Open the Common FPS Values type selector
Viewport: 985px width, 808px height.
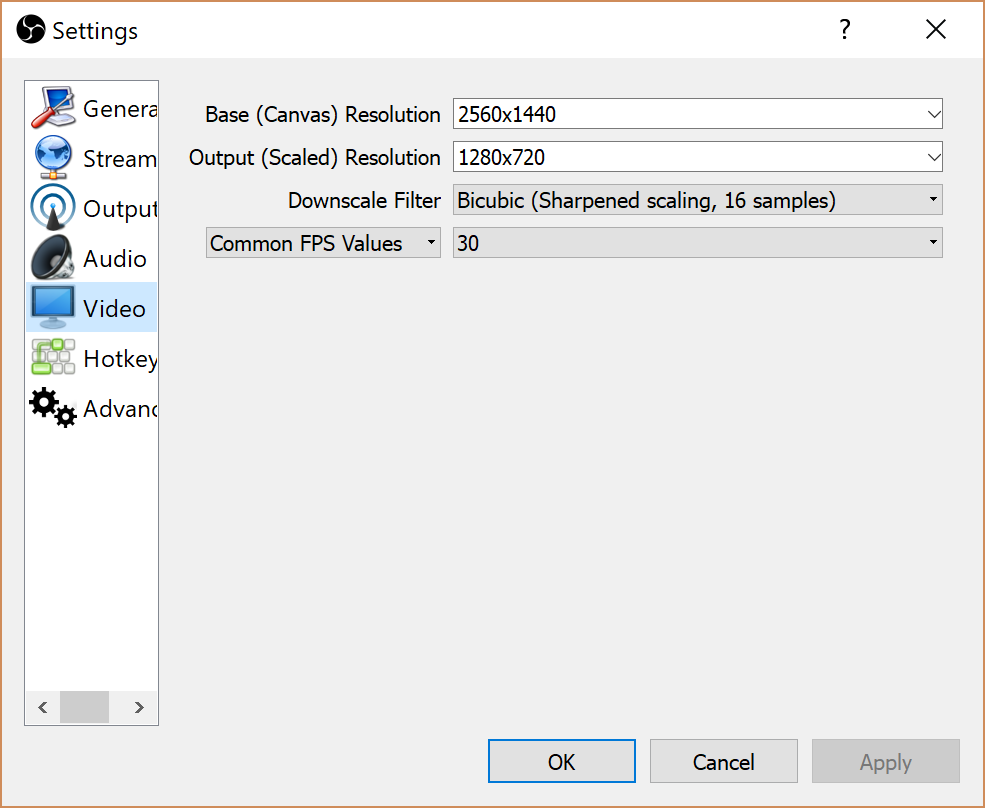click(323, 243)
